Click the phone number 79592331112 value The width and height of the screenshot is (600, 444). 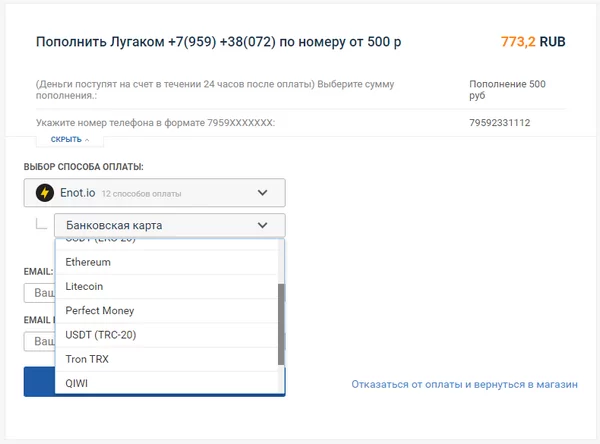click(500, 123)
